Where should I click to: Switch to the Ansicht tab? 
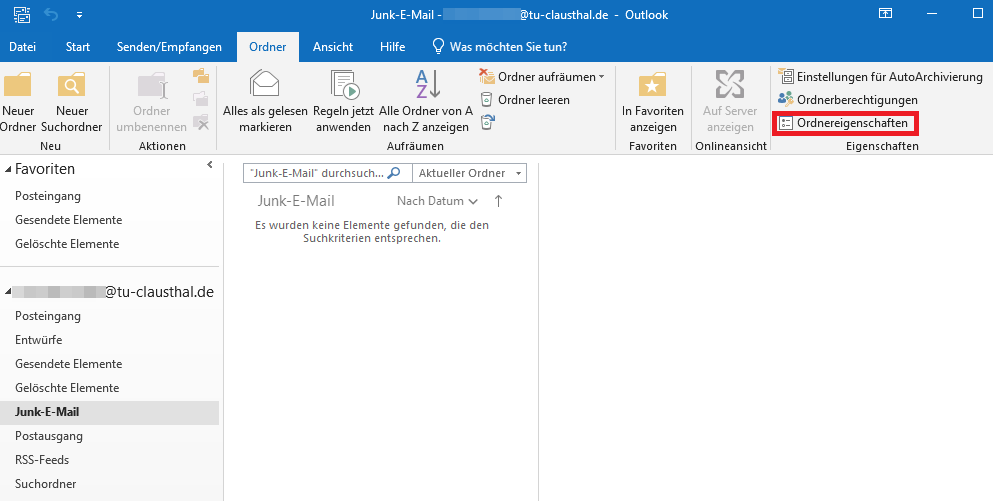pos(333,46)
